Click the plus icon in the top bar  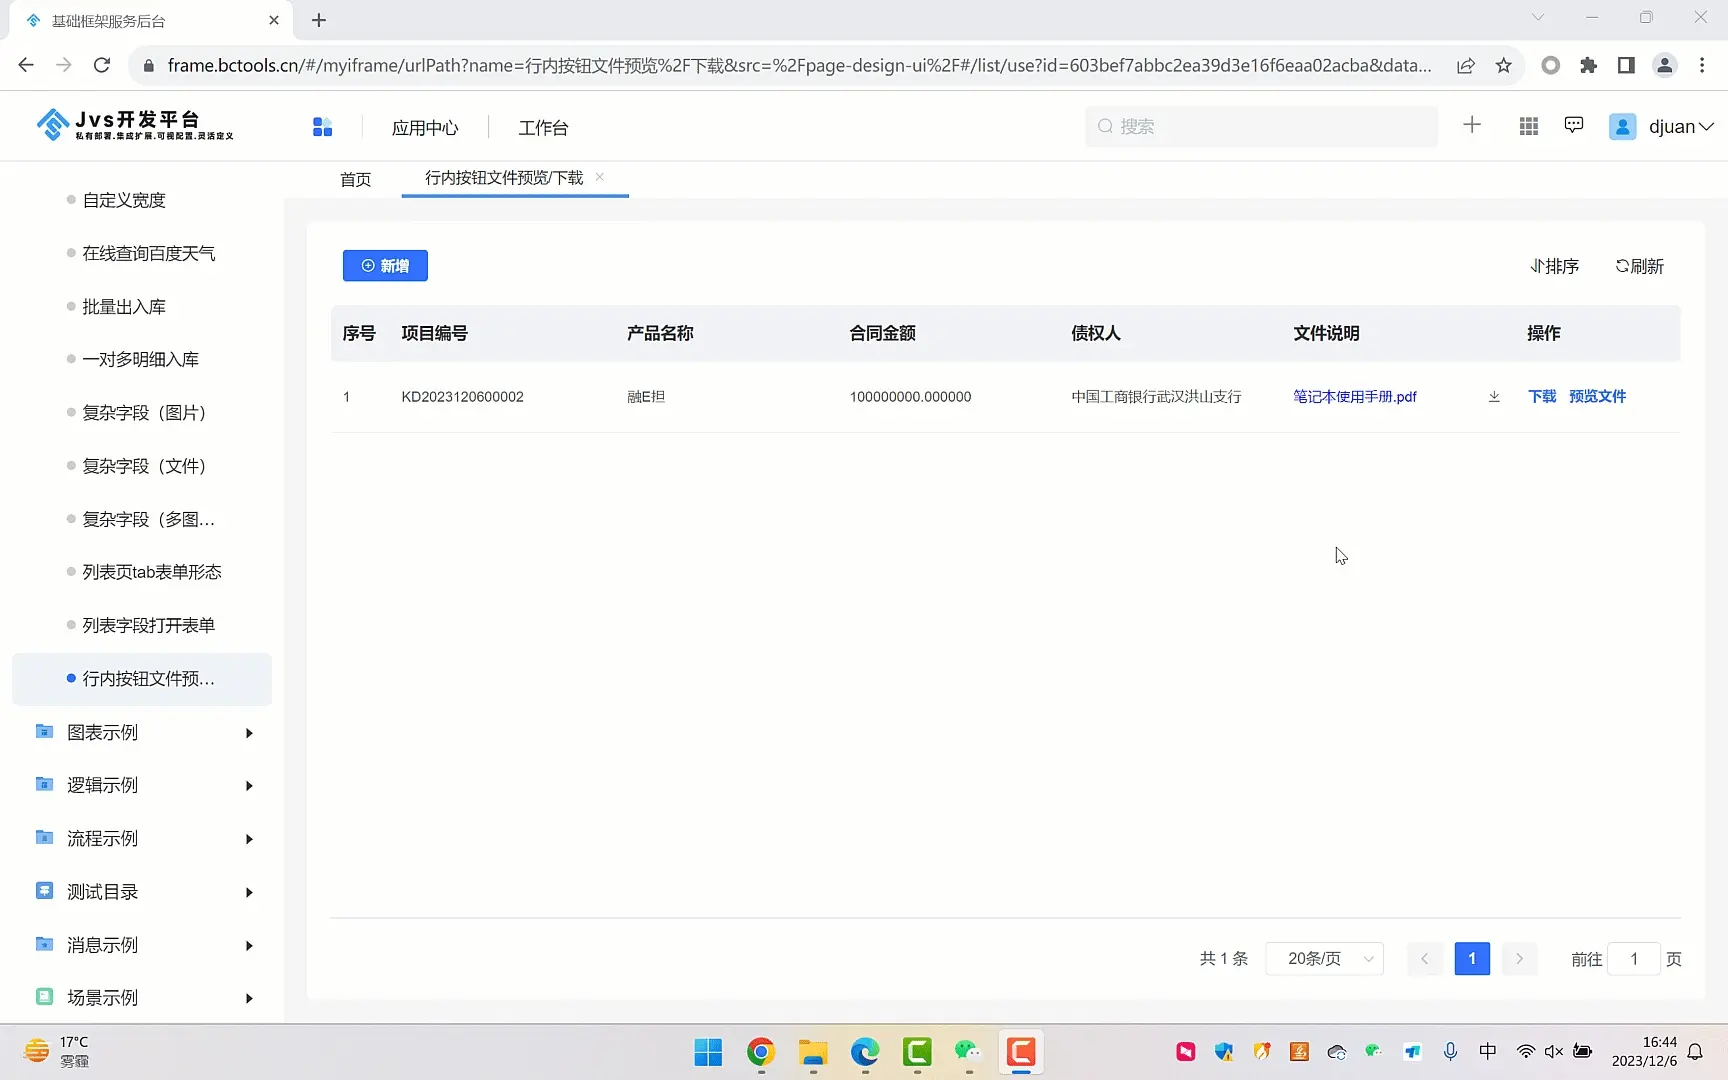pyautogui.click(x=1471, y=125)
